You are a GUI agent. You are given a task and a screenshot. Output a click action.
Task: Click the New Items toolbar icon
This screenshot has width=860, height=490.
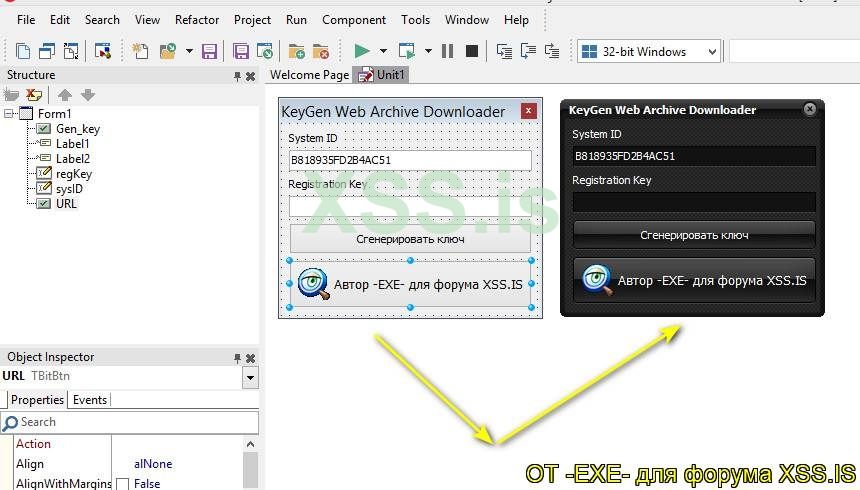coord(140,52)
